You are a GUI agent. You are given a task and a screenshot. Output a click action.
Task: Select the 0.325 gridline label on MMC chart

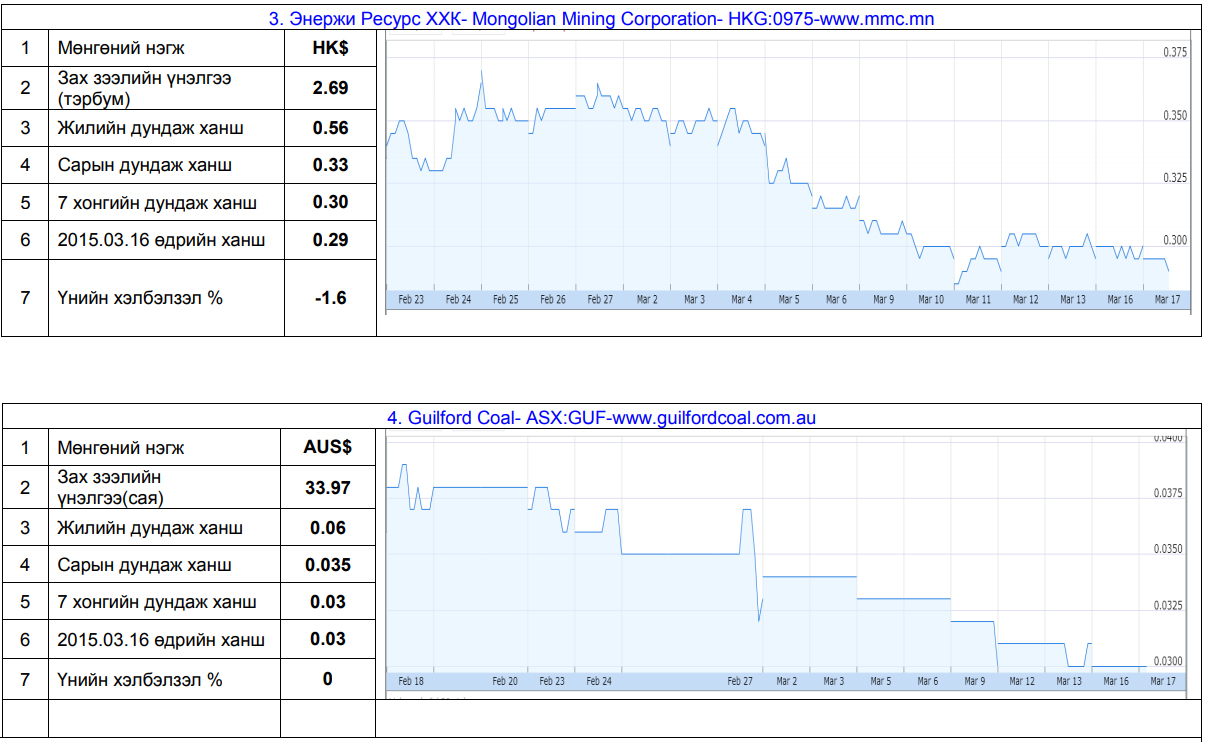pos(1175,178)
